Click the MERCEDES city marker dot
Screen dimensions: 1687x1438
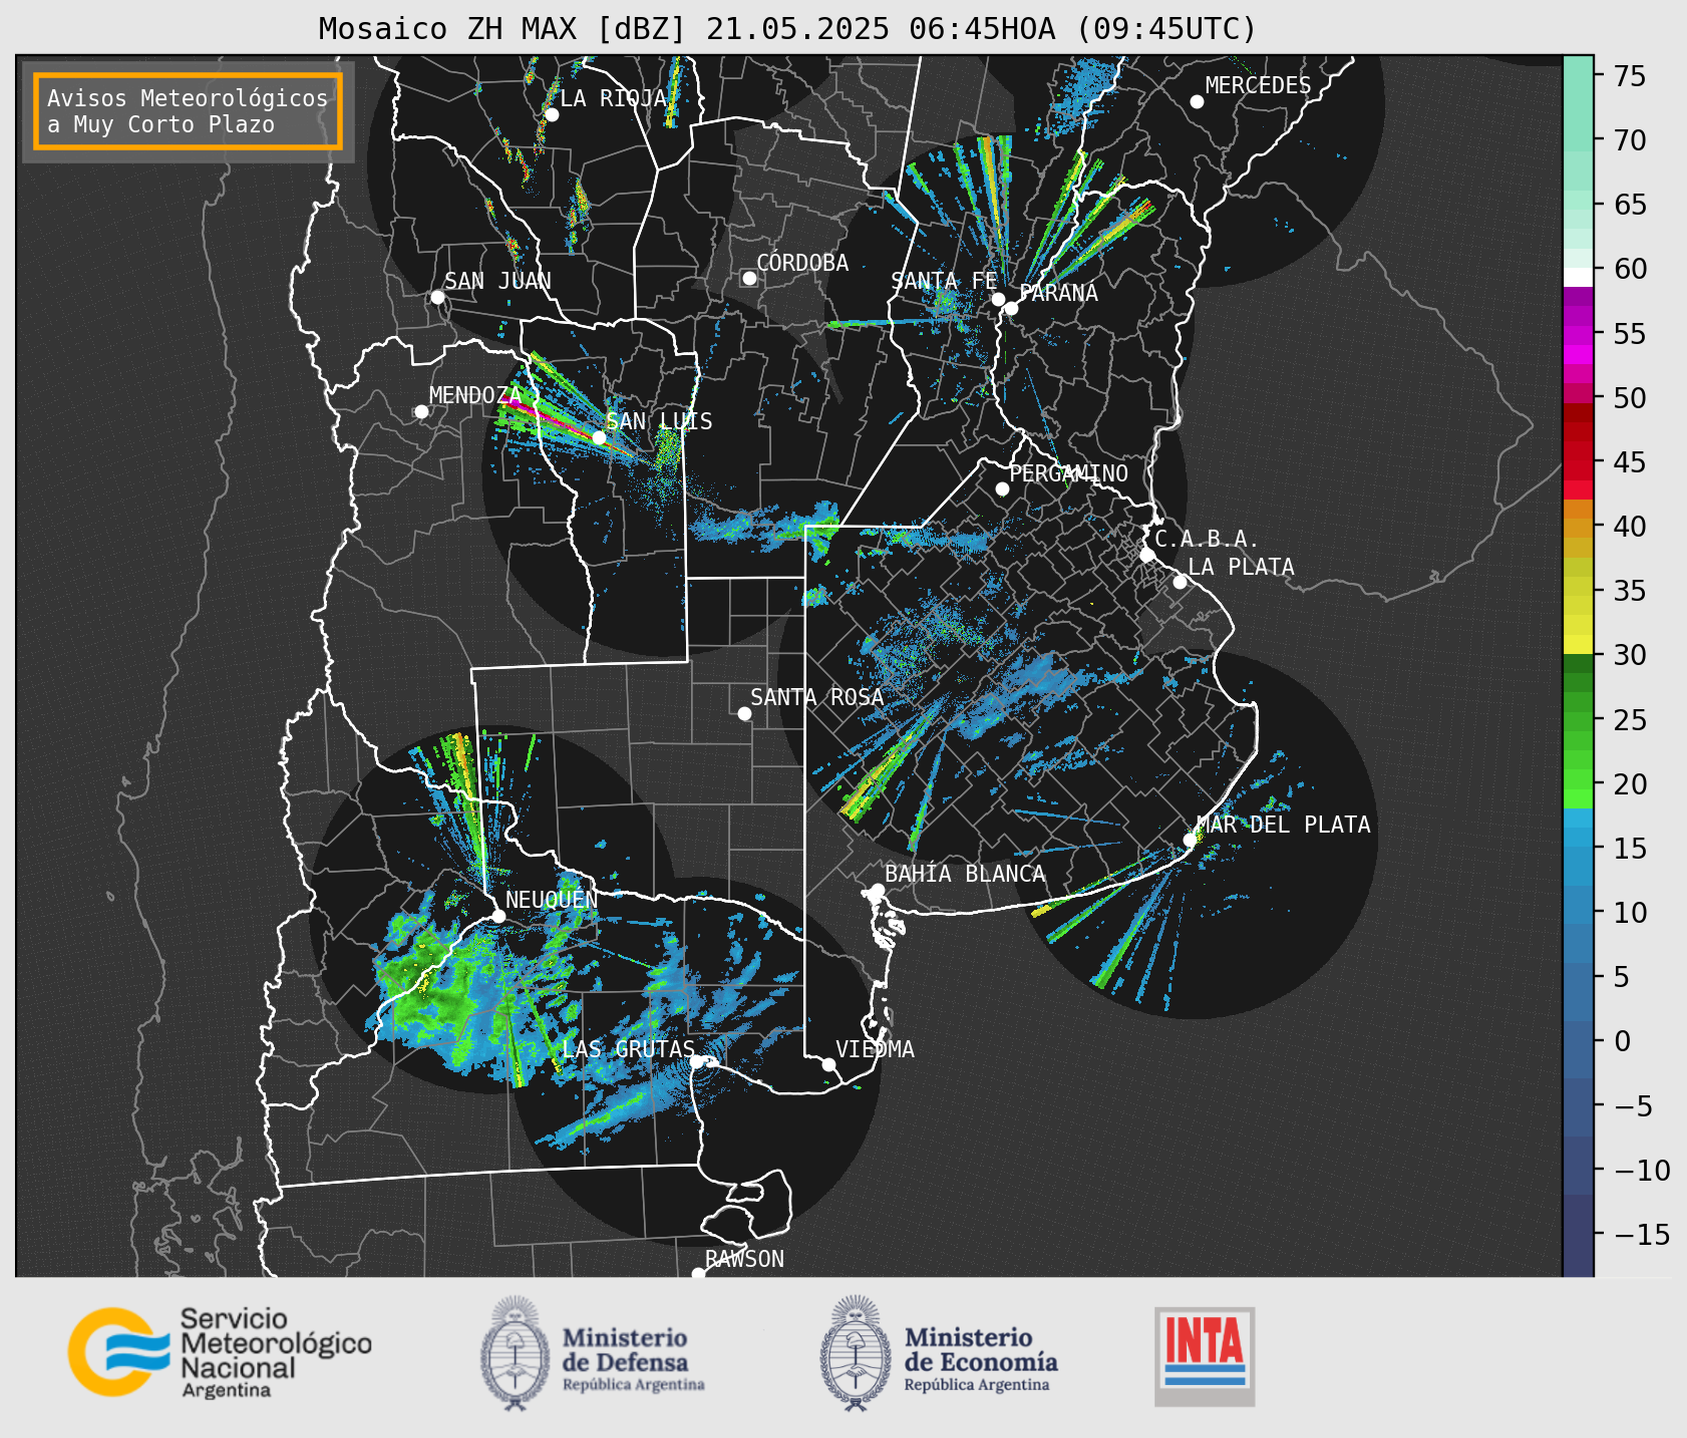(1196, 102)
